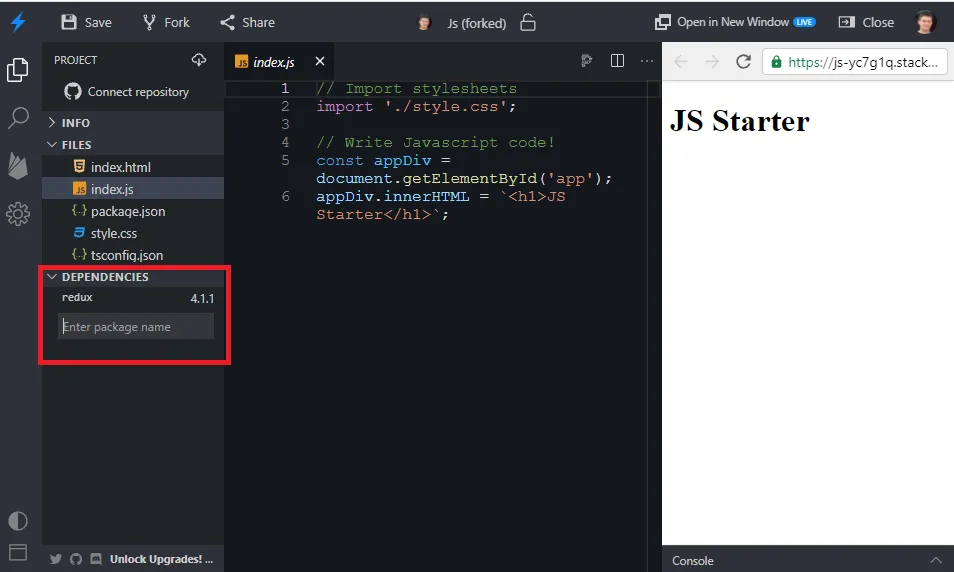Open the Console panel

coord(693,560)
